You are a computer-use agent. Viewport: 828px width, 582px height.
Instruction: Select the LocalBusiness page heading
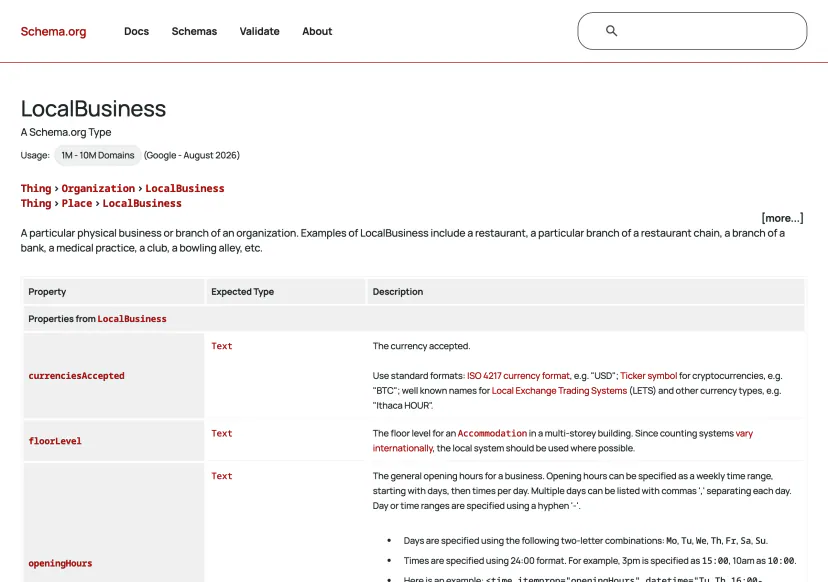(93, 109)
